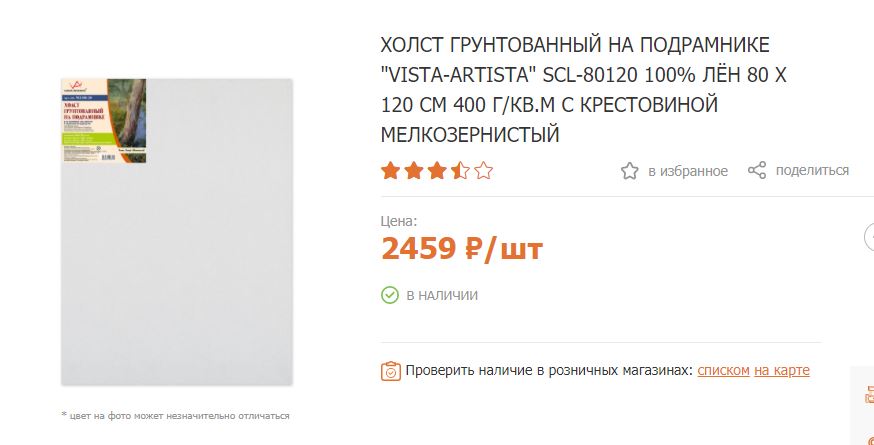Click the share icon
Screen dimensions: 874x445
coord(757,170)
